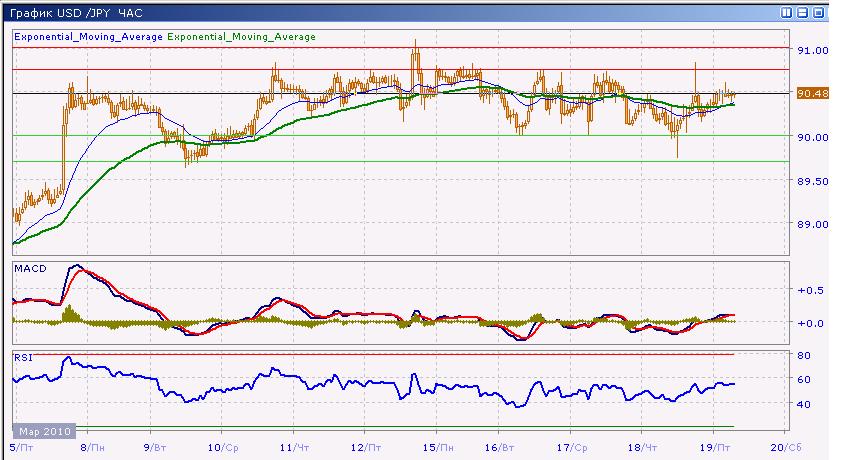Viewport: 842px width, 460px height.
Task: Maximize the chart with the square icon
Action: tap(819, 13)
